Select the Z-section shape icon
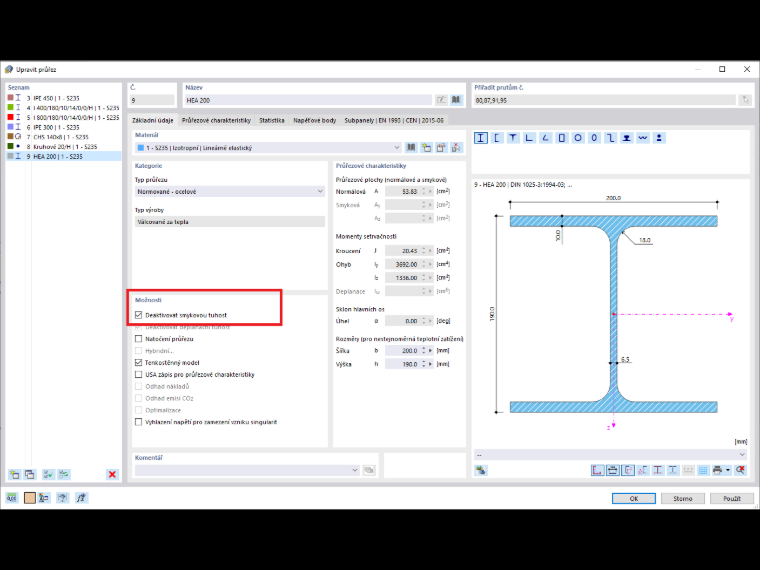The height and width of the screenshot is (570, 760). tap(610, 138)
